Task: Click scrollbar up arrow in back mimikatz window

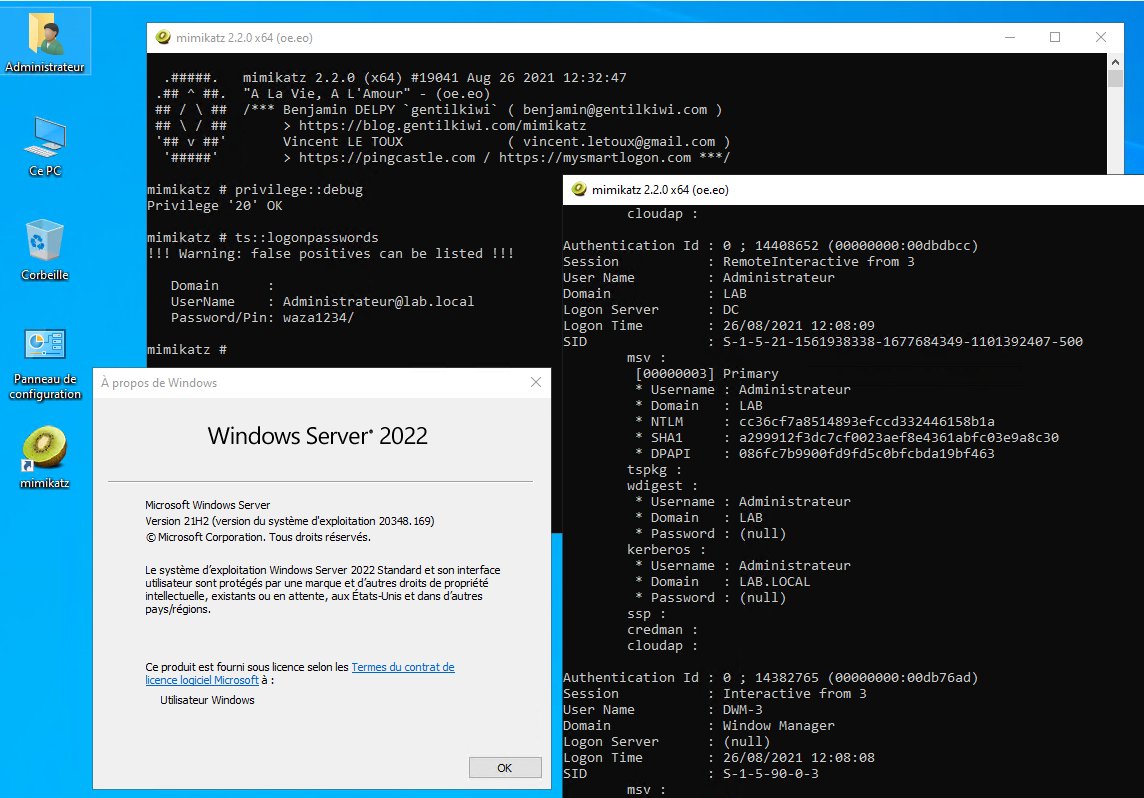Action: coord(1115,62)
